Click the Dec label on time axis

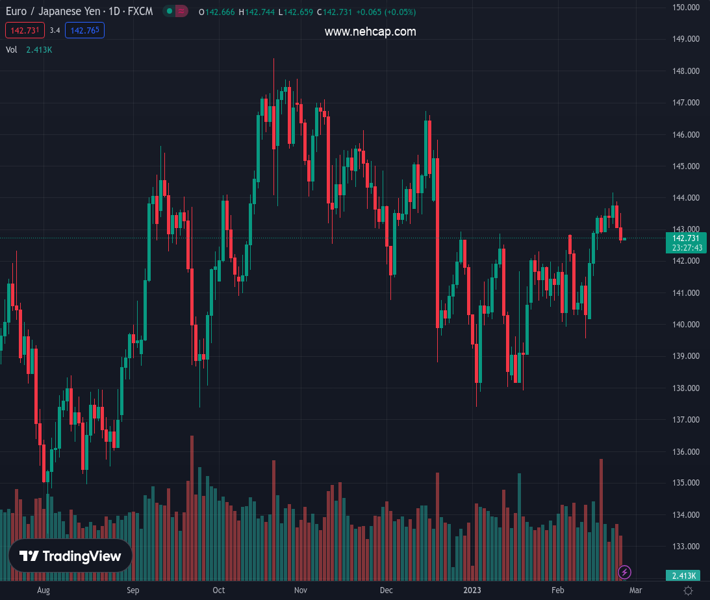(386, 591)
